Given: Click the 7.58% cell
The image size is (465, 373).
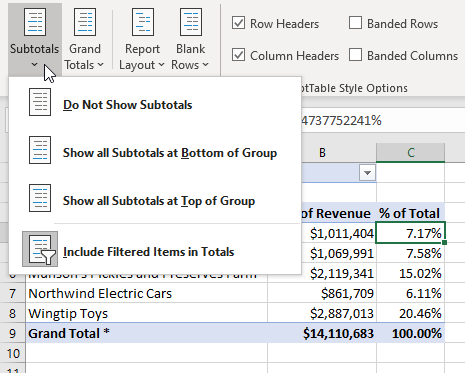Looking at the screenshot, I should coord(411,253).
